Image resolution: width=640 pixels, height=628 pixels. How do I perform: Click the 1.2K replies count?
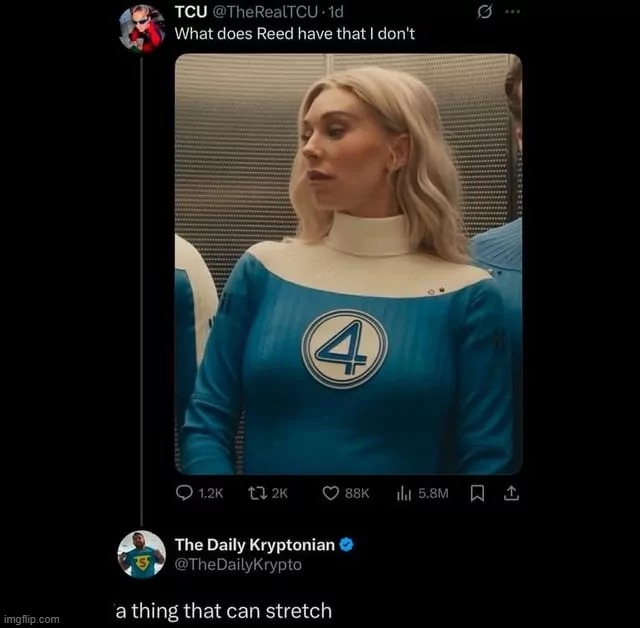pos(211,493)
